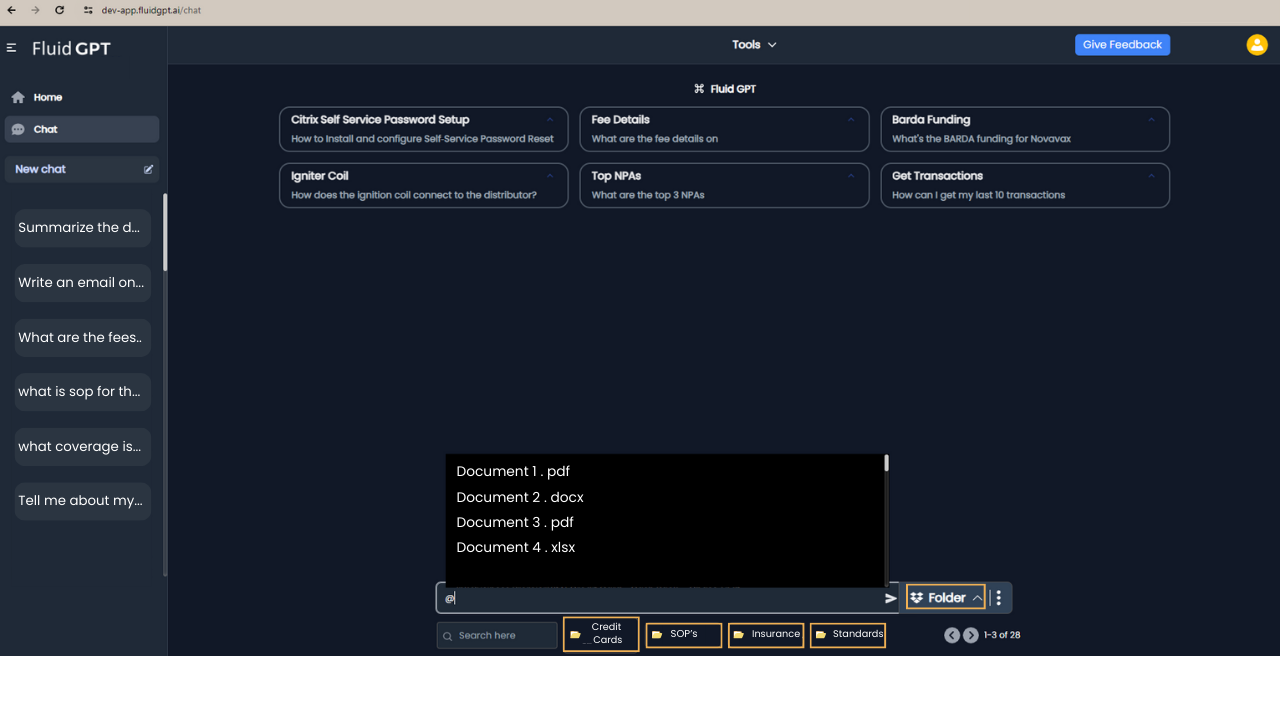
Task: Choose Document 2 . docx from list
Action: [x=520, y=497]
